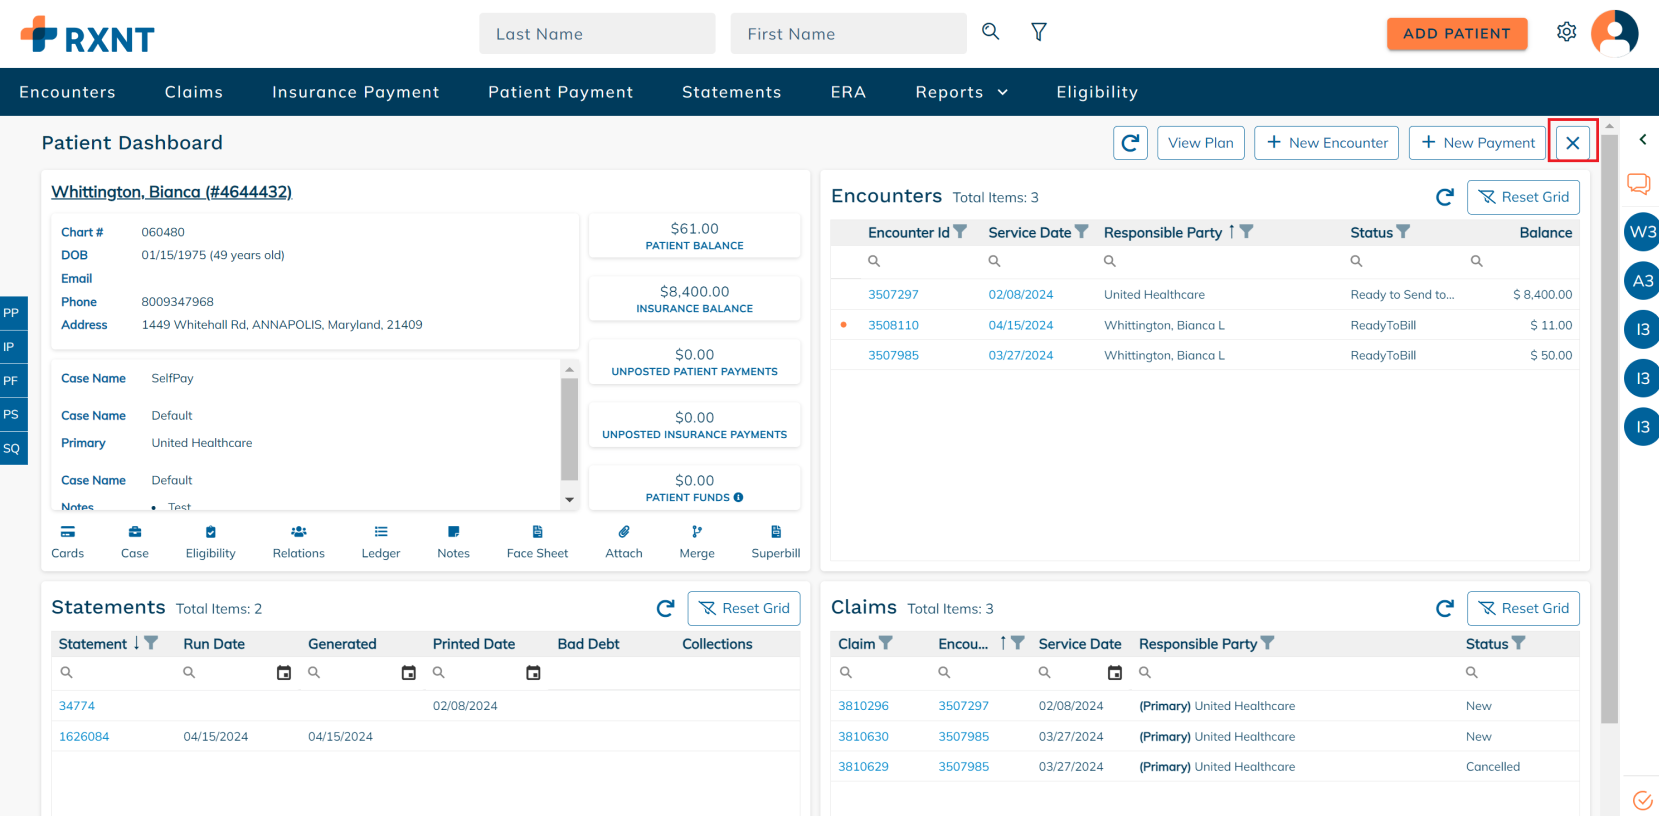The image size is (1659, 816).
Task: Open the Eligibility menu item
Action: click(1096, 92)
